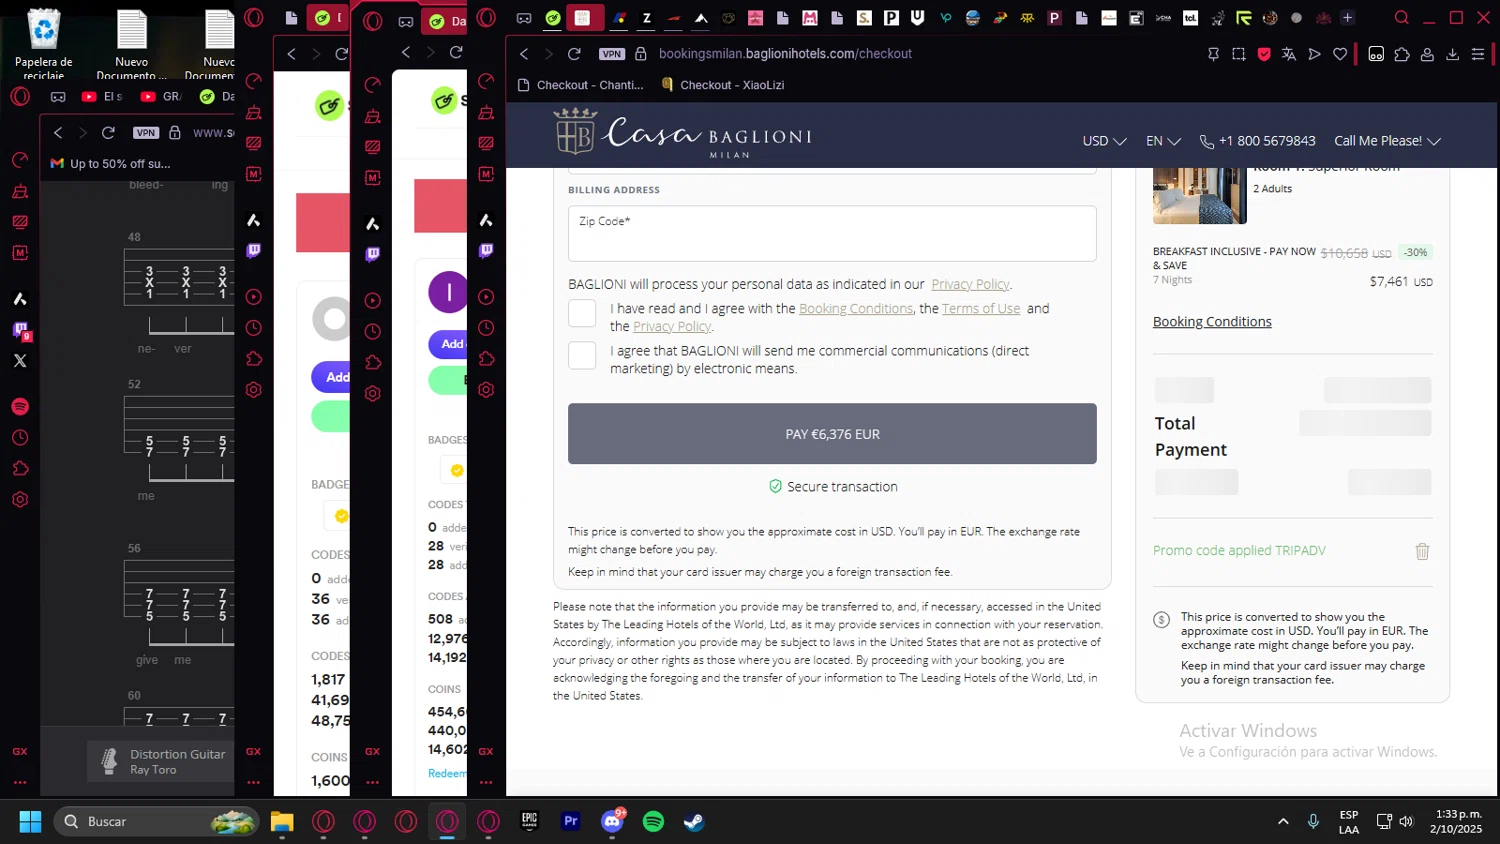Expand the USD currency dropdown
Screen dimensions: 1500x844
tap(1104, 141)
